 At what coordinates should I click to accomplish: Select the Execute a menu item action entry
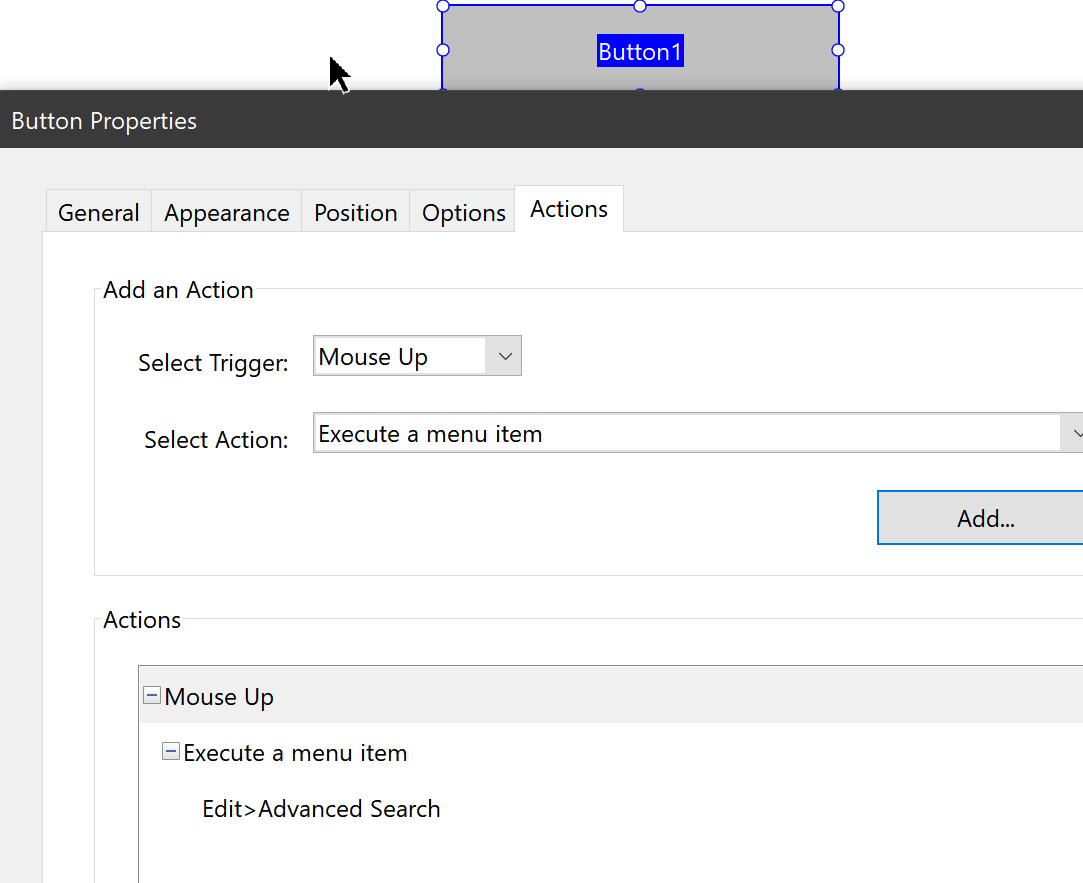pyautogui.click(x=294, y=752)
